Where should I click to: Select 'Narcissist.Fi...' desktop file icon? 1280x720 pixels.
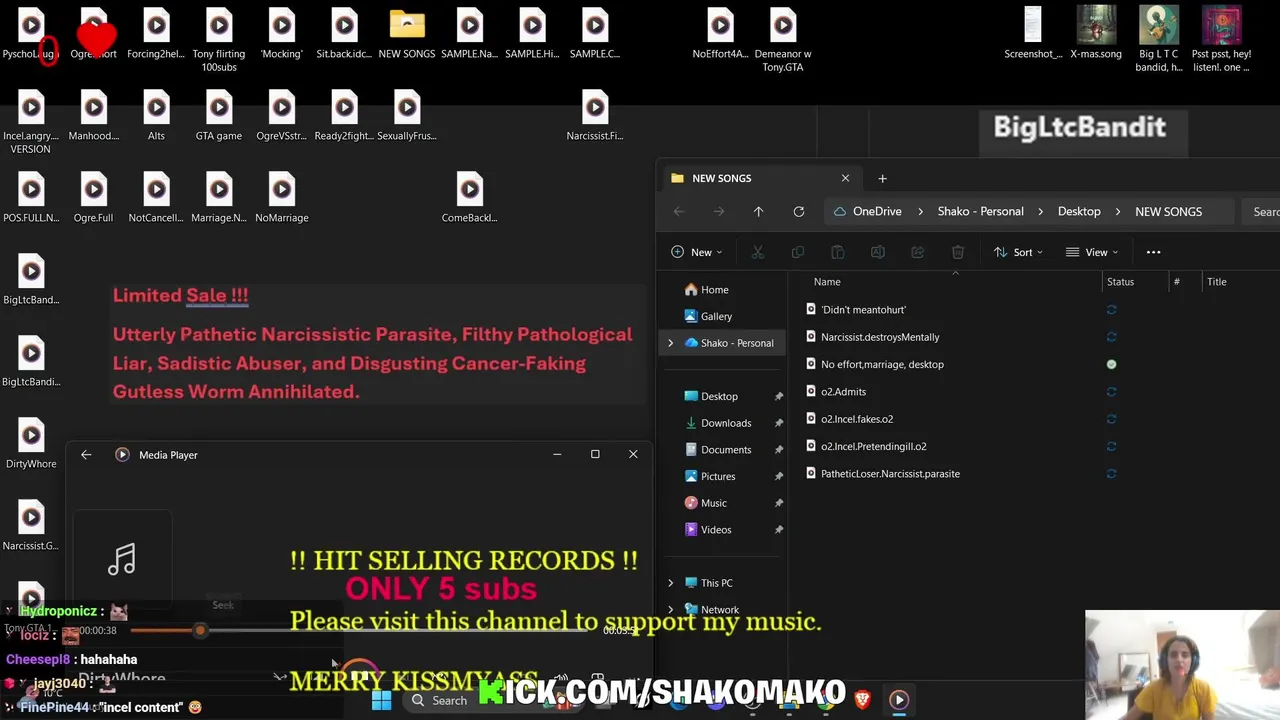tap(595, 117)
